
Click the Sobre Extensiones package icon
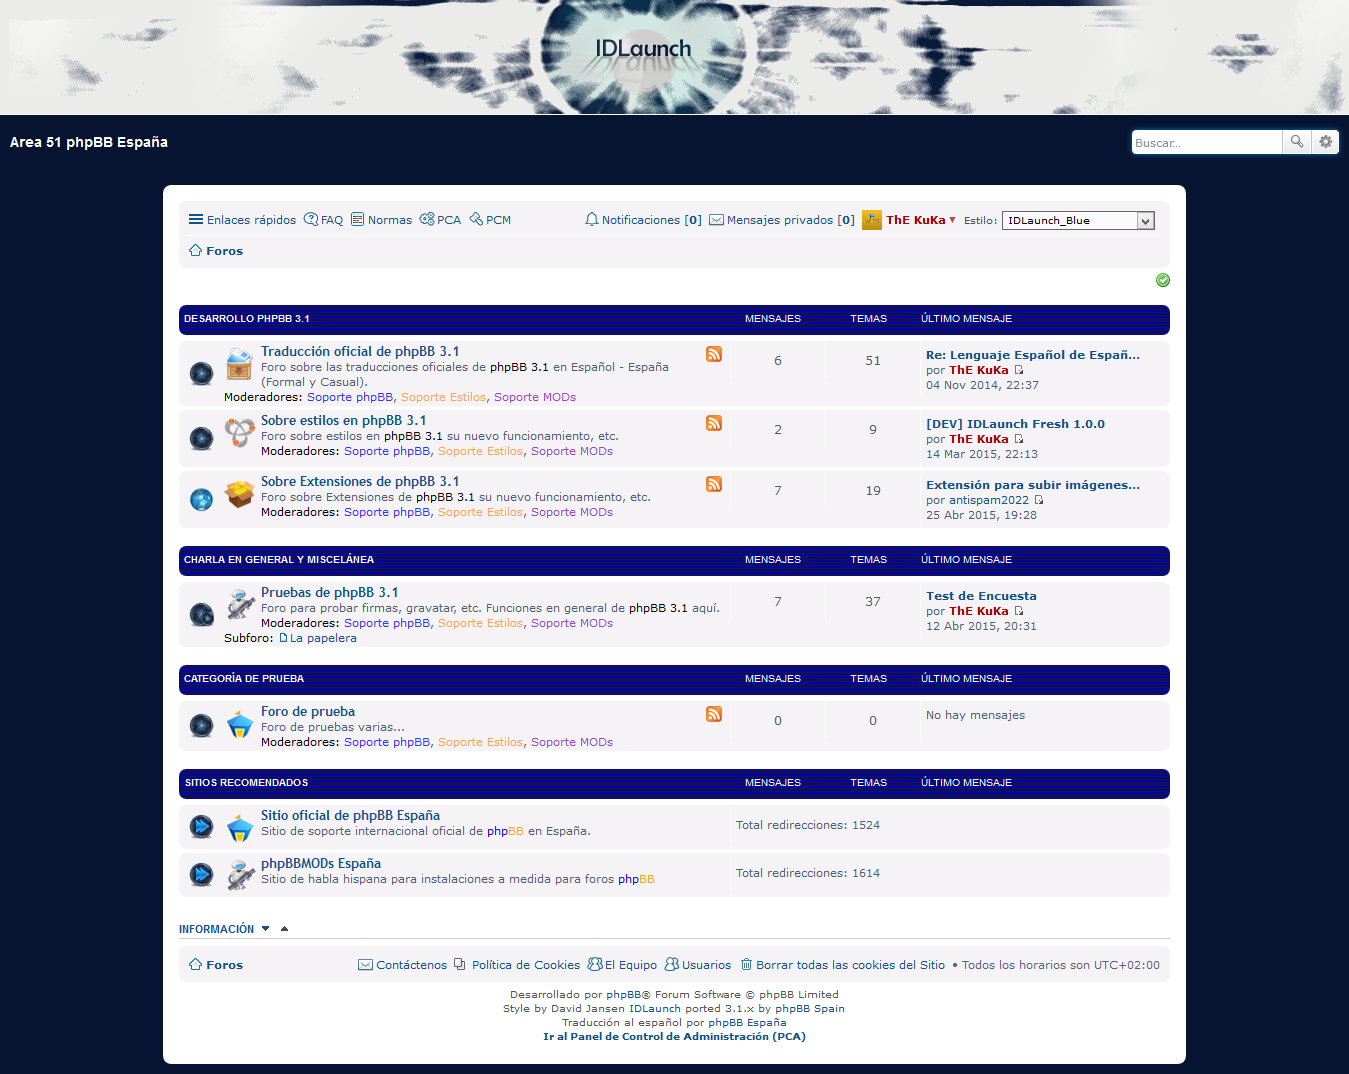point(239,494)
